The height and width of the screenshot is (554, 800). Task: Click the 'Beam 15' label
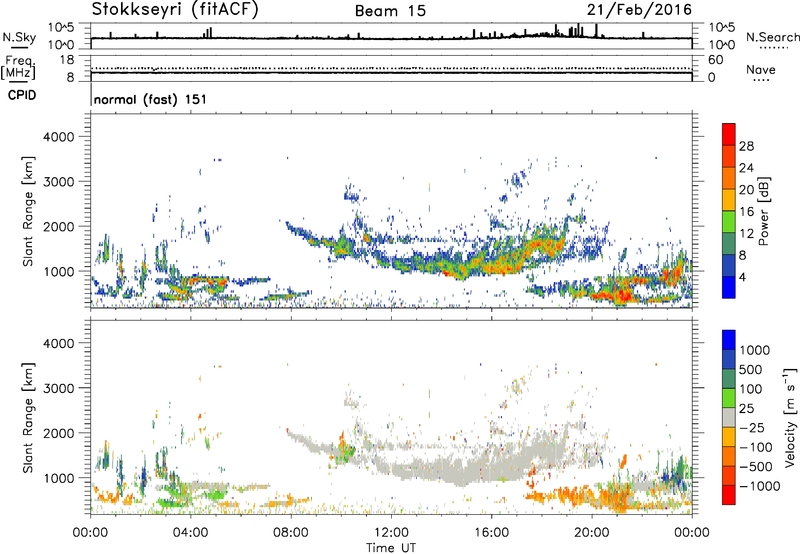[x=390, y=11]
